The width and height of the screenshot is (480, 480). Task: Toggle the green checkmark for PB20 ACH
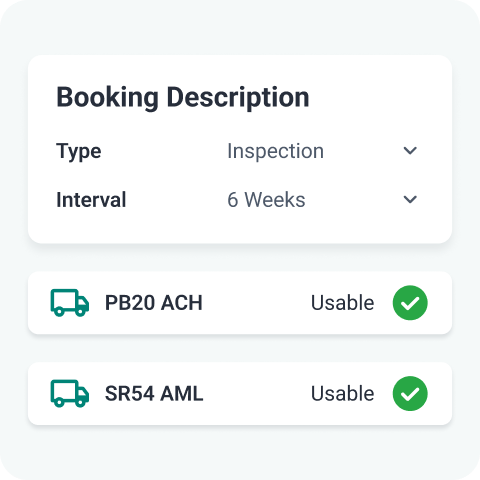click(410, 303)
